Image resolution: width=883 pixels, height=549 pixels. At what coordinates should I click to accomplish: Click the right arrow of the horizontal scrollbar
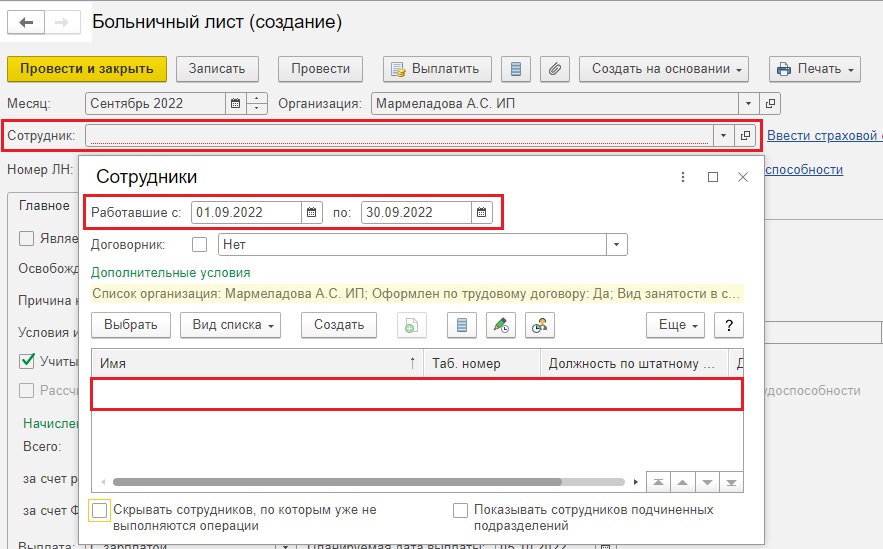635,482
